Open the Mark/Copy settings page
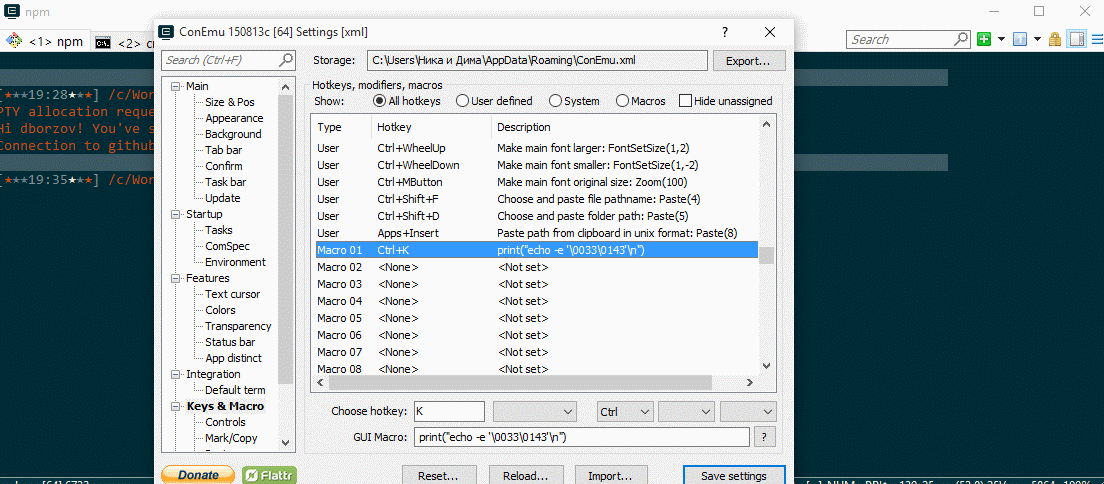Screen dimensions: 1104x484 [231, 438]
